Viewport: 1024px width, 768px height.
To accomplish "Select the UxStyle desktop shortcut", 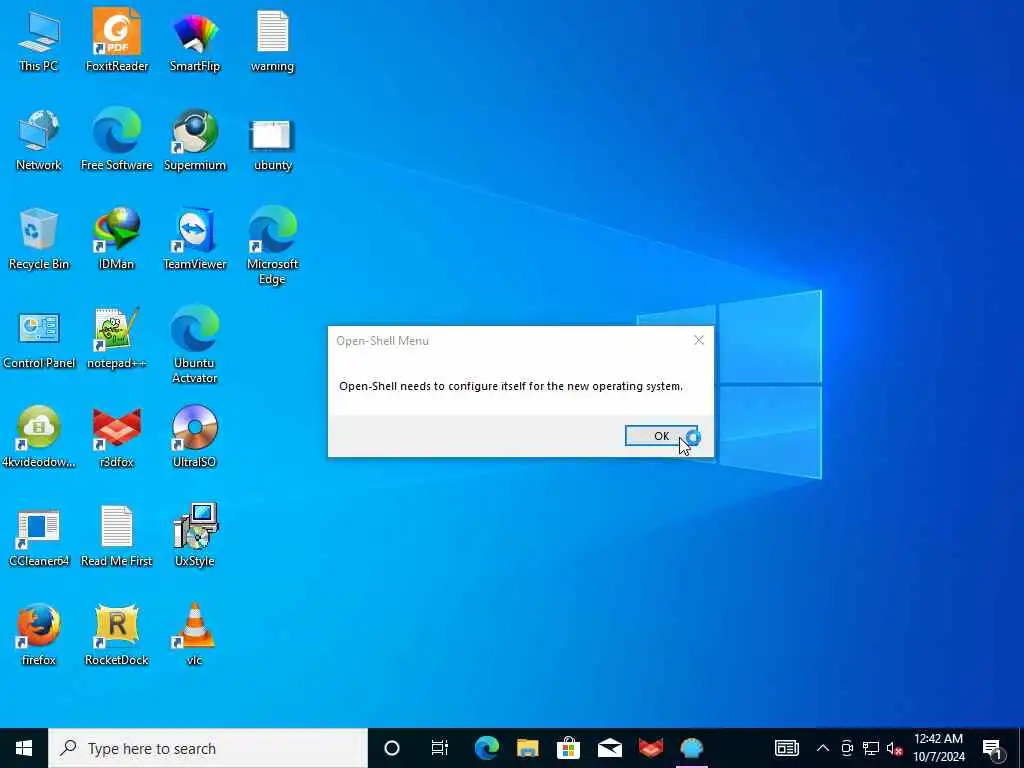I will click(195, 536).
